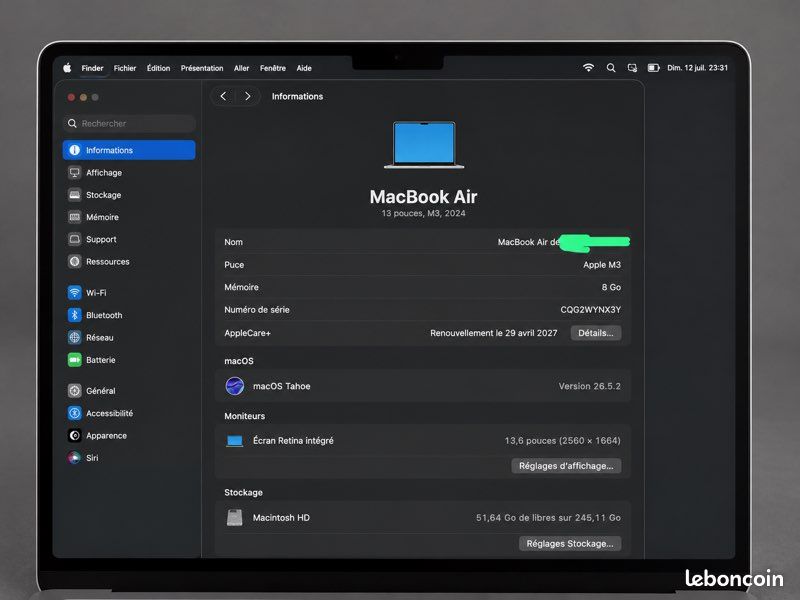Screen dimensions: 800x600
Task: Click the Nom row label
Action: 234,242
